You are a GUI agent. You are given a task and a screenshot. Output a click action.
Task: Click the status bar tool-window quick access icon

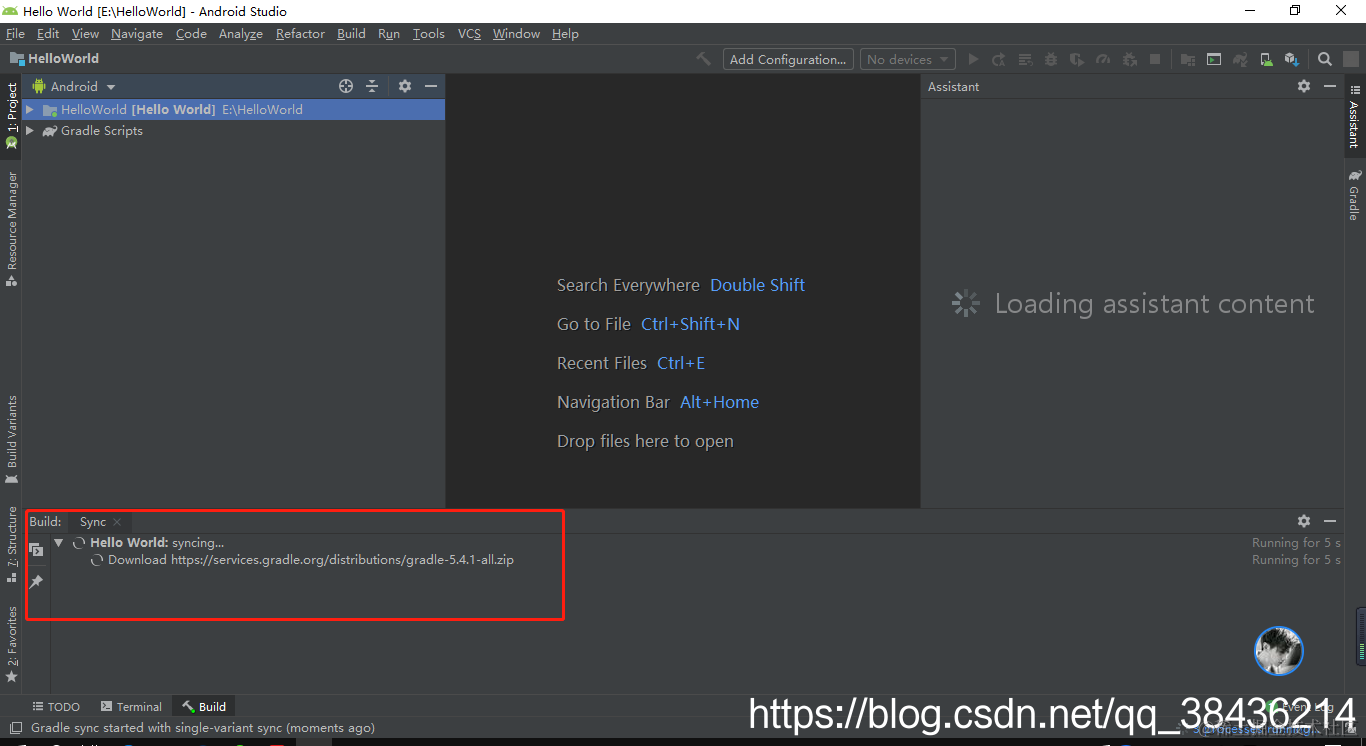point(16,728)
